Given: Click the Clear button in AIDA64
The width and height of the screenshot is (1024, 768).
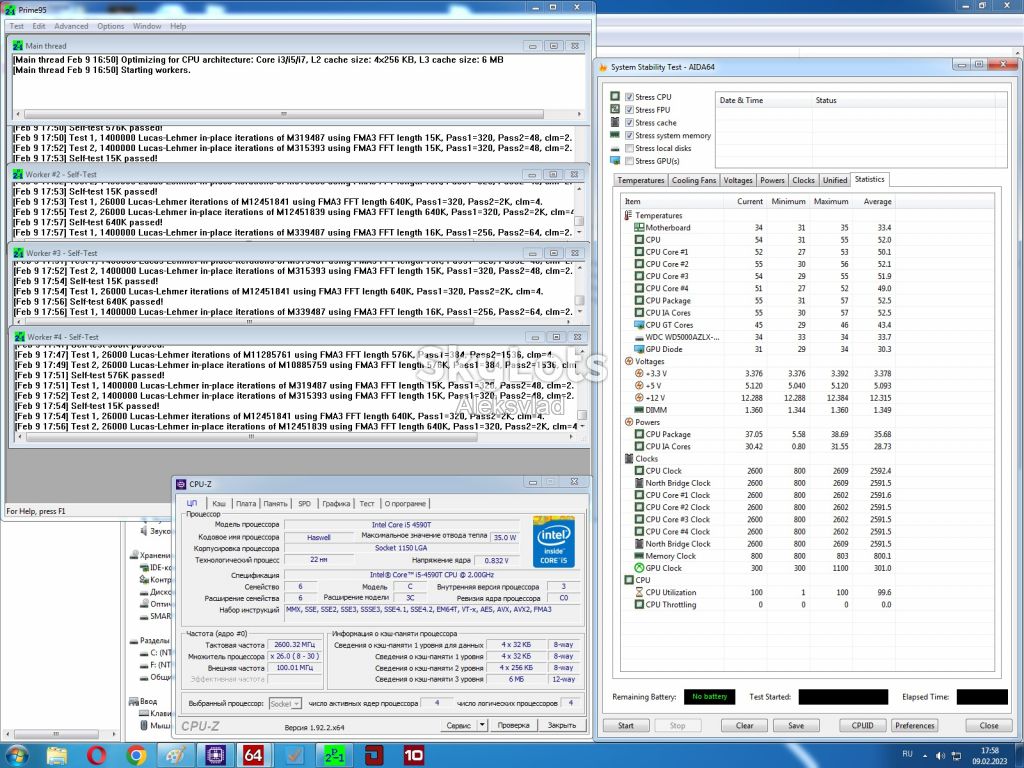Looking at the screenshot, I should click(x=744, y=726).
